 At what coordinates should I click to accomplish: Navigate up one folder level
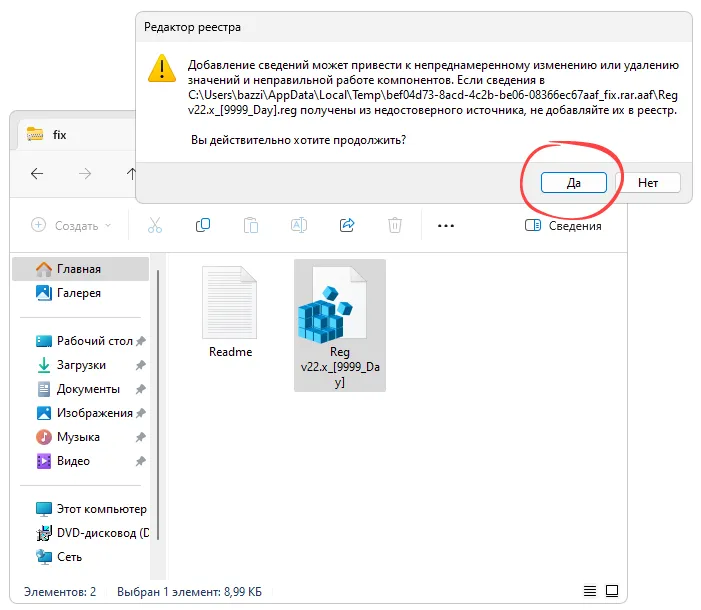click(131, 174)
